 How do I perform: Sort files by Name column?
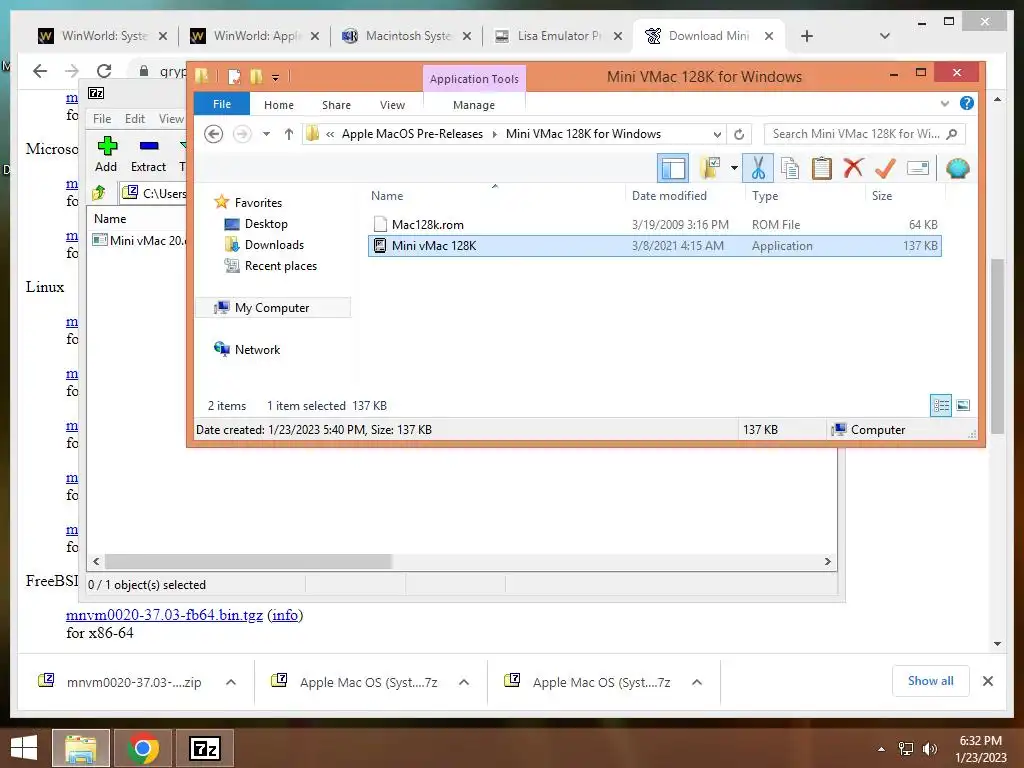pos(387,196)
